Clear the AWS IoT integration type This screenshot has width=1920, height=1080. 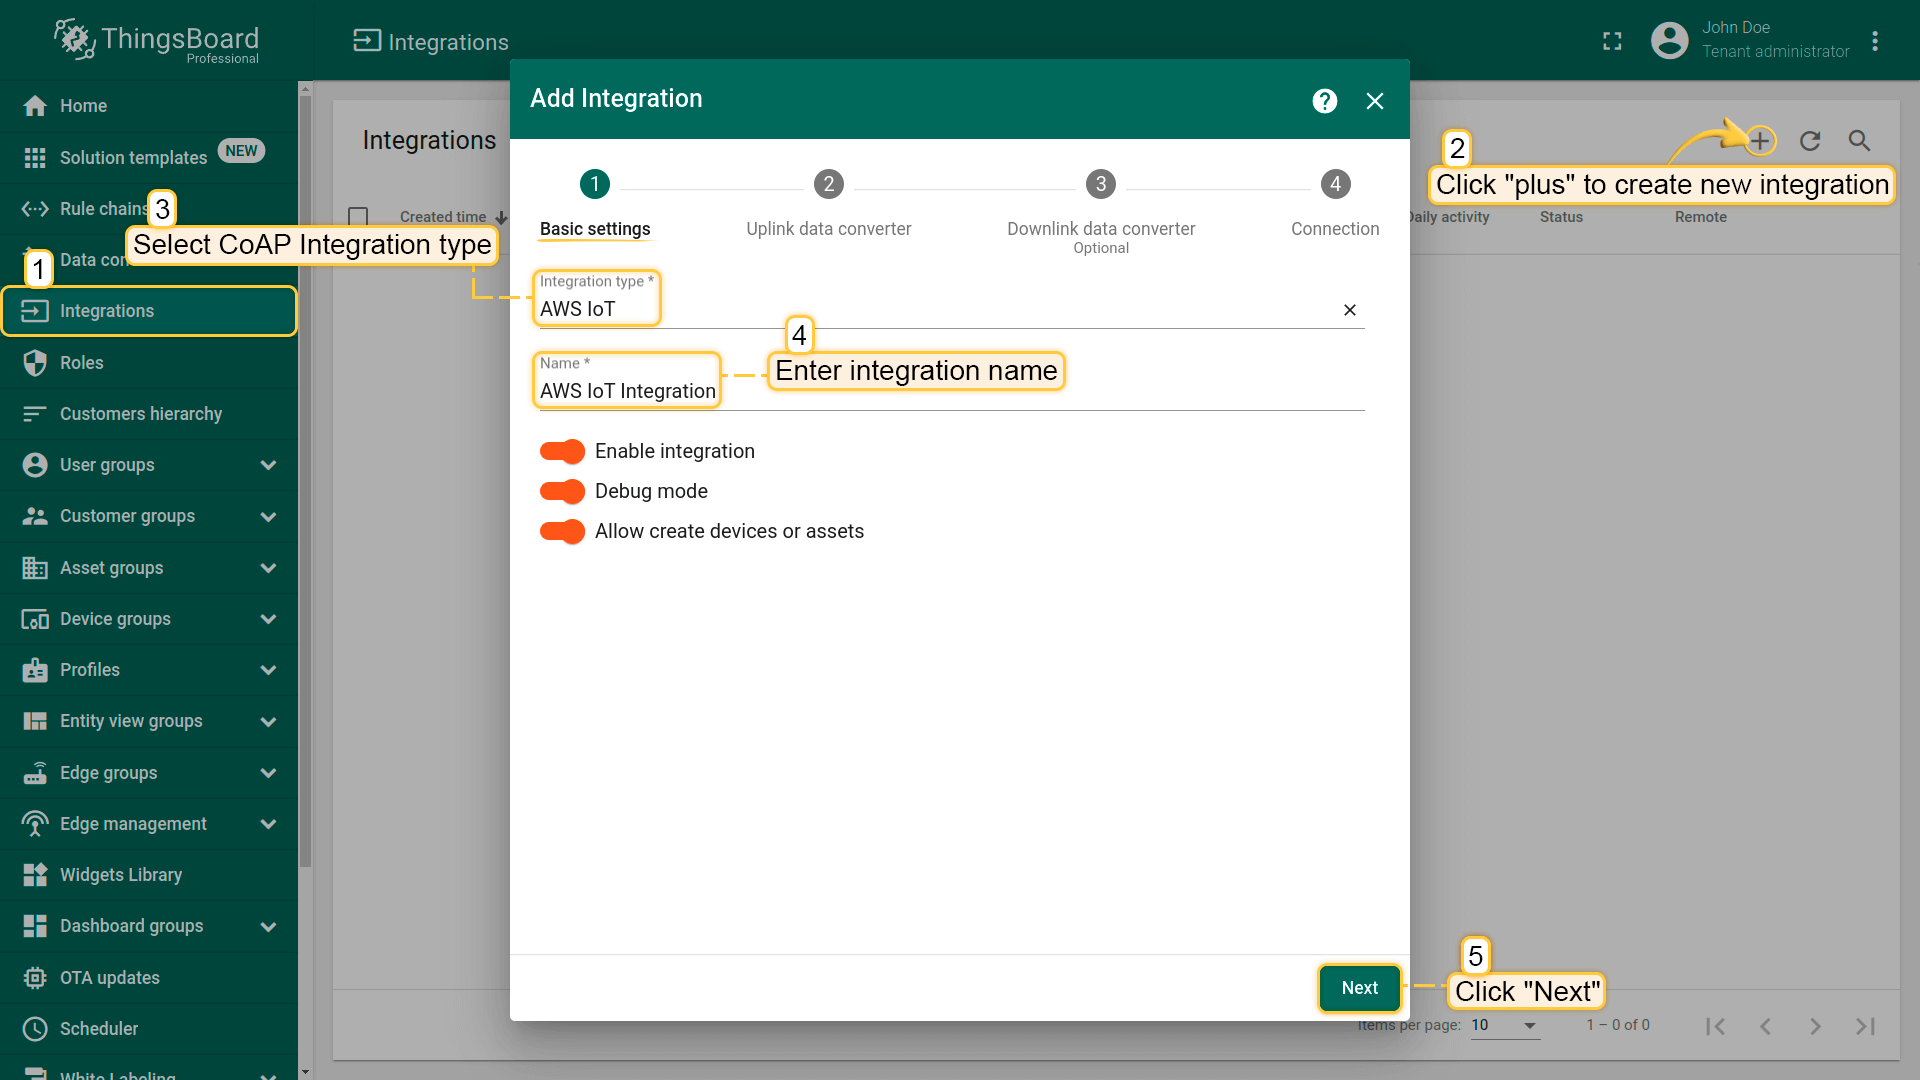pyautogui.click(x=1349, y=310)
